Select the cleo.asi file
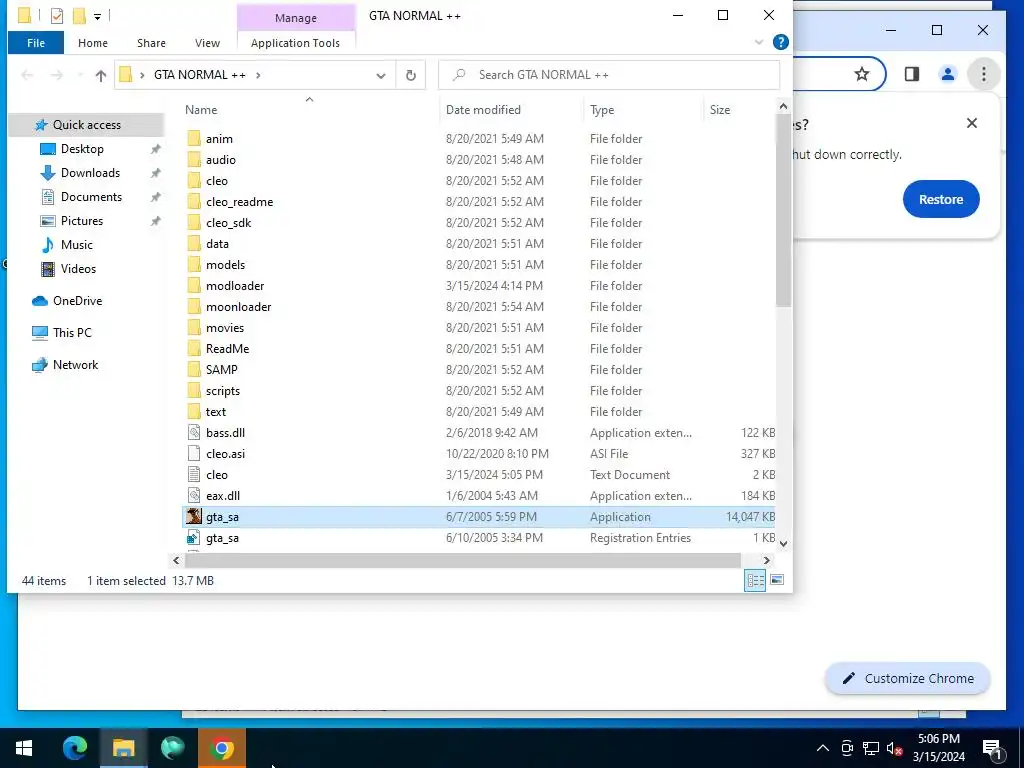The height and width of the screenshot is (768, 1024). (479, 454)
